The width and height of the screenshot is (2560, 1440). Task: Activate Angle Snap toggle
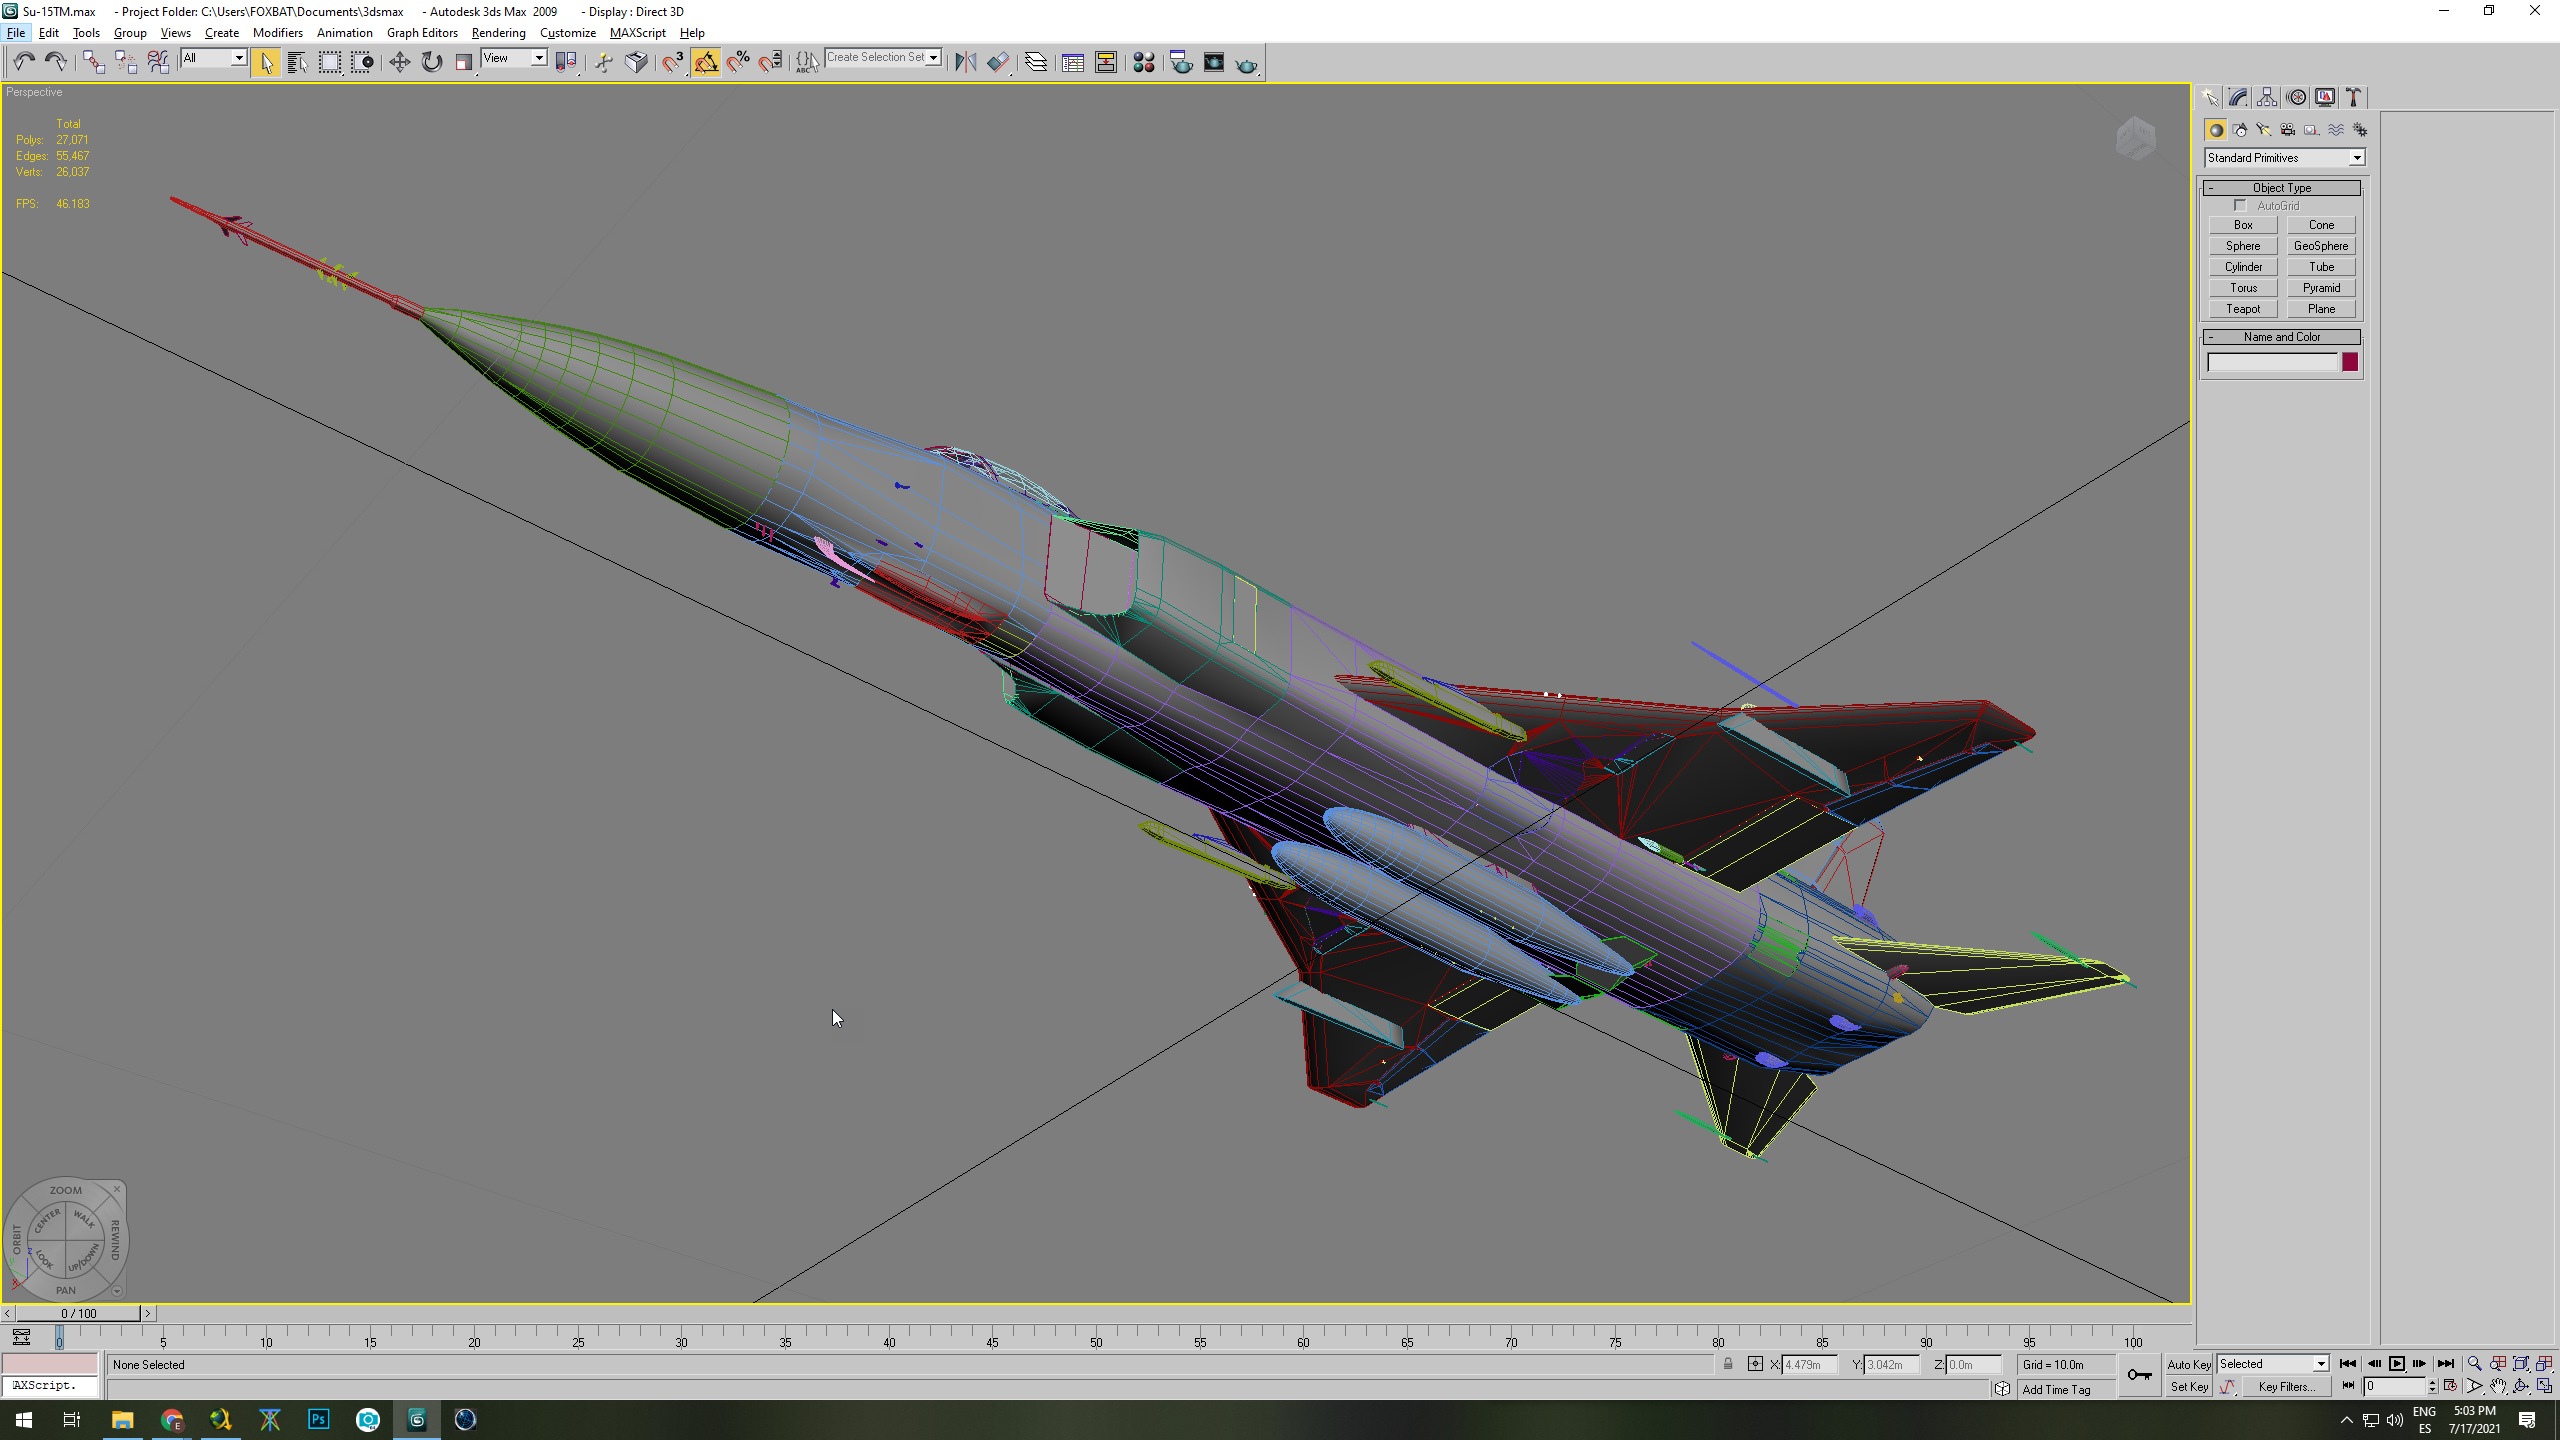click(x=706, y=63)
